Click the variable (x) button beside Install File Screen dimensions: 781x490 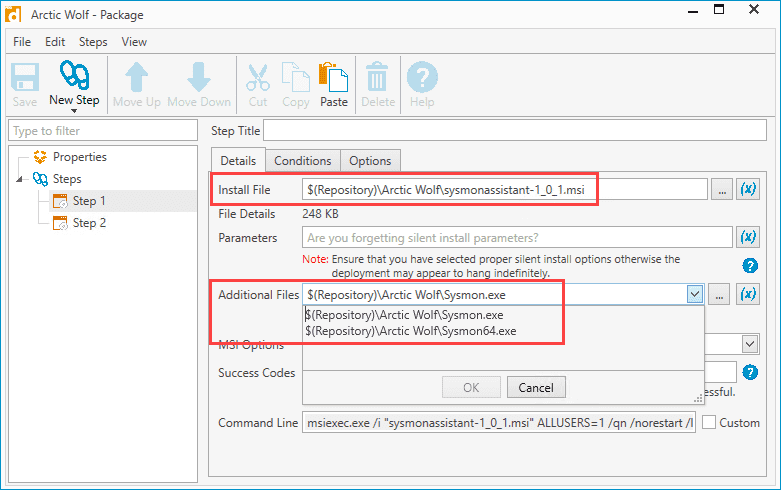point(748,189)
